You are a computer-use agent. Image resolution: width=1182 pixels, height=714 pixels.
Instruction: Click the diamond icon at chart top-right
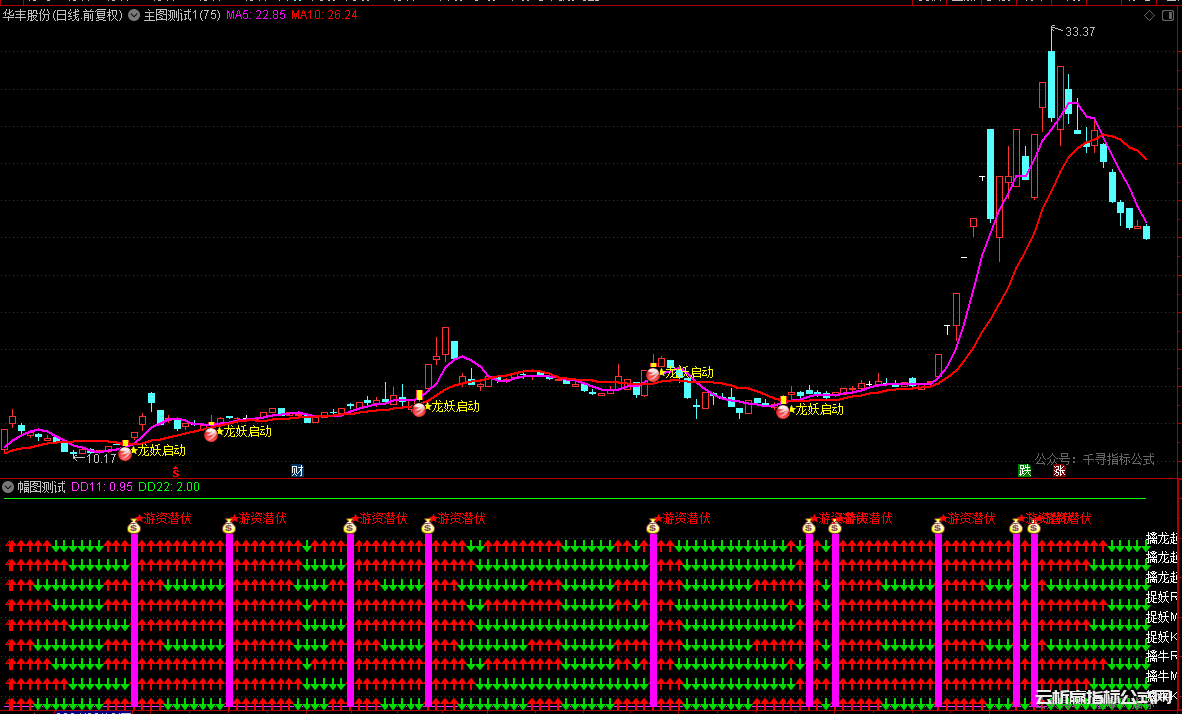[1148, 16]
